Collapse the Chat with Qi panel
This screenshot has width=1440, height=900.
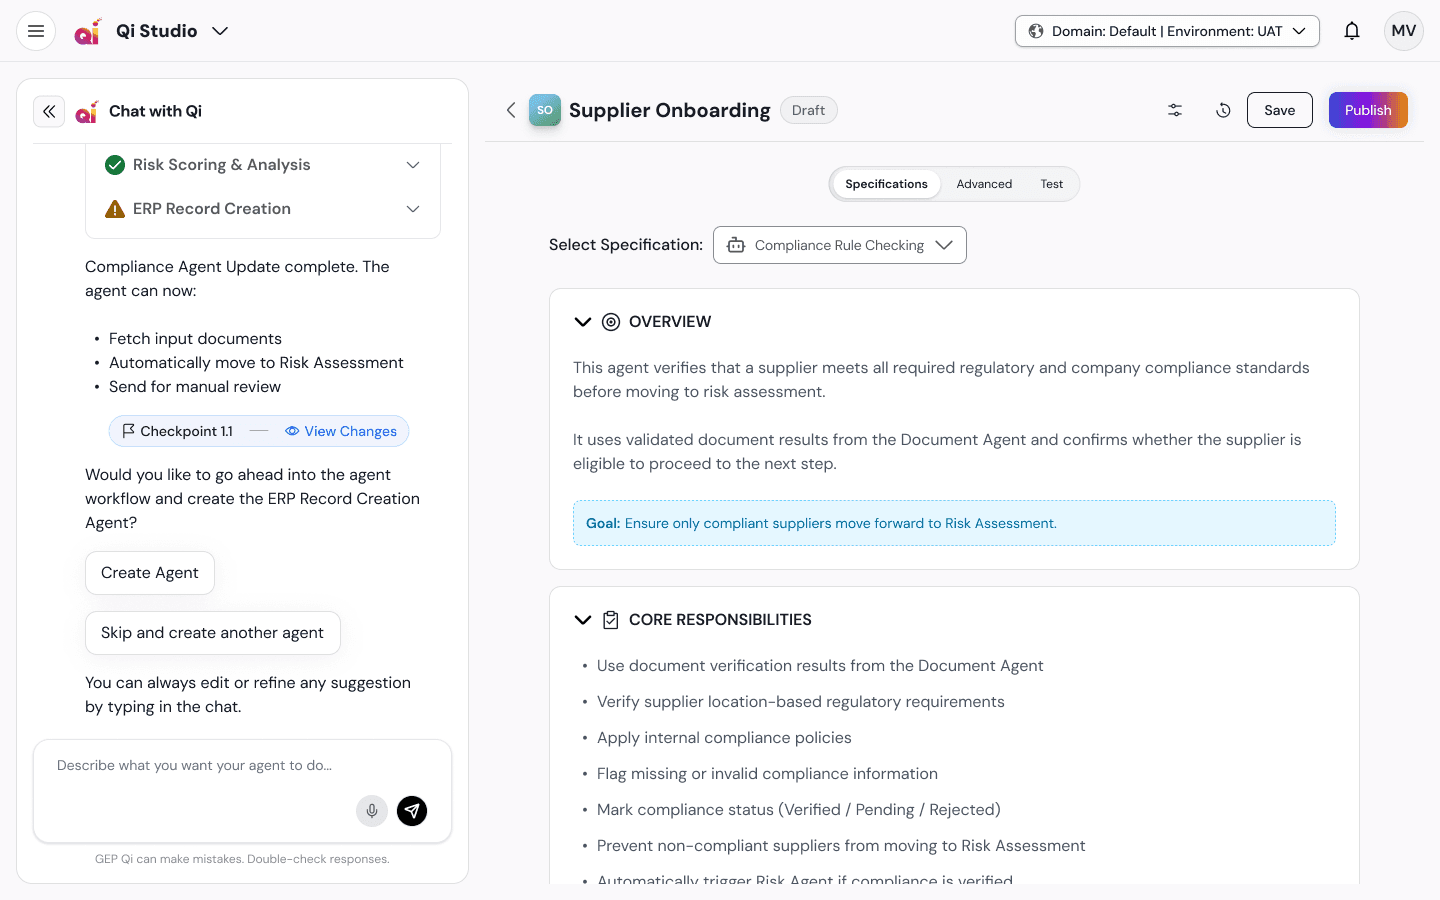click(x=49, y=111)
